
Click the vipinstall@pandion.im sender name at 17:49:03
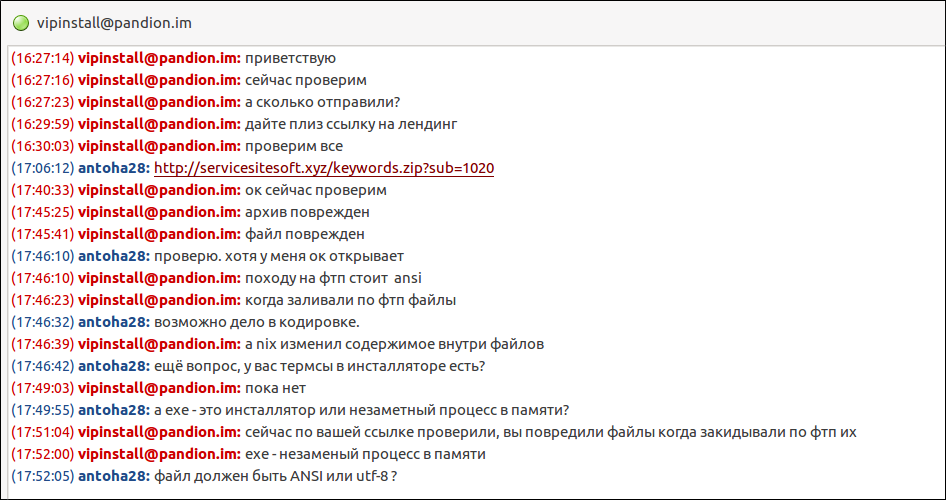tap(160, 388)
